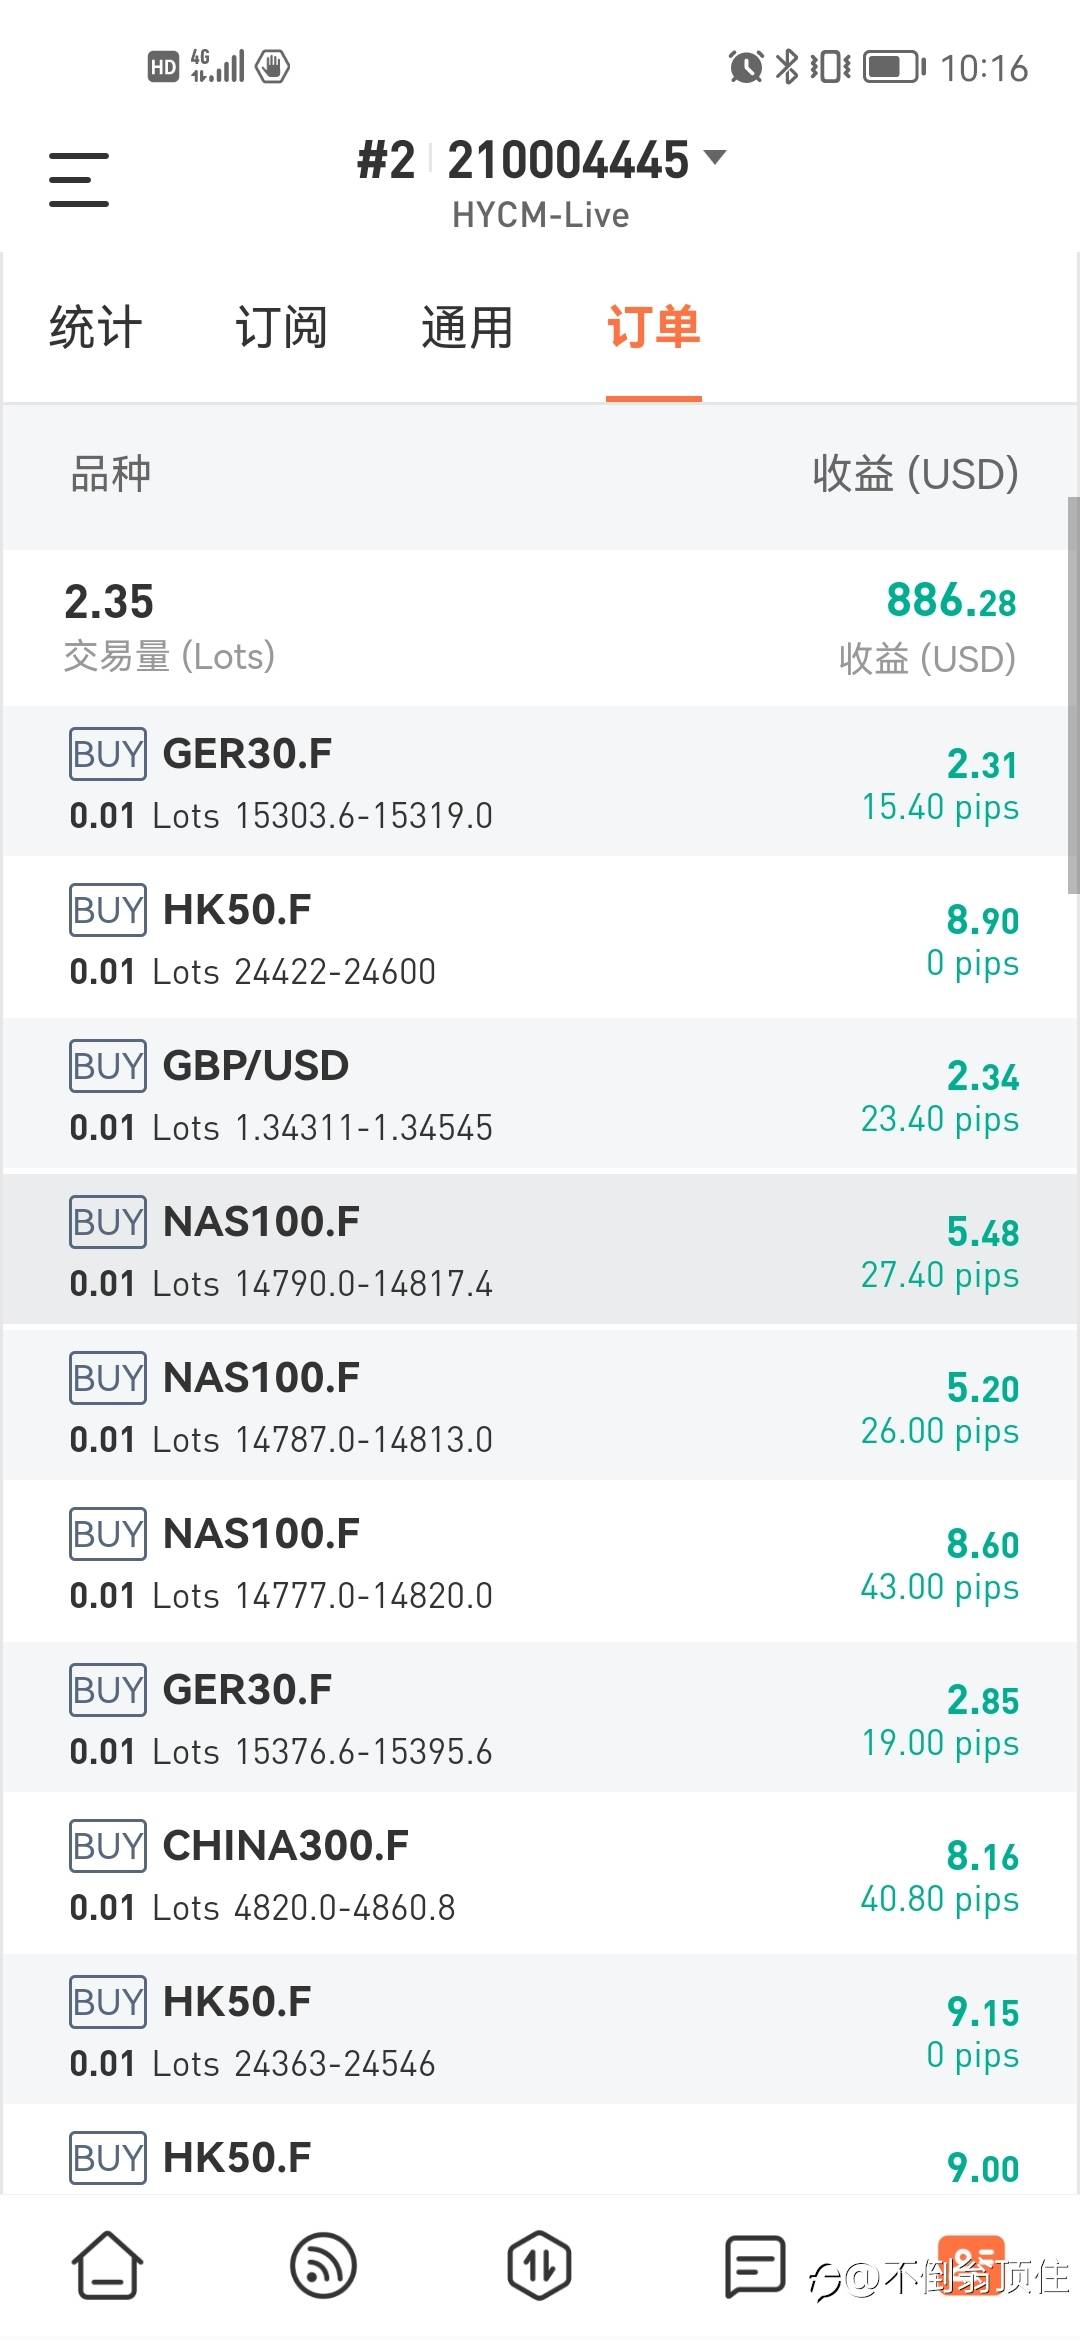The height and width of the screenshot is (2340, 1080).
Task: Expand the account 210004445 dropdown arrow
Action: point(715,157)
